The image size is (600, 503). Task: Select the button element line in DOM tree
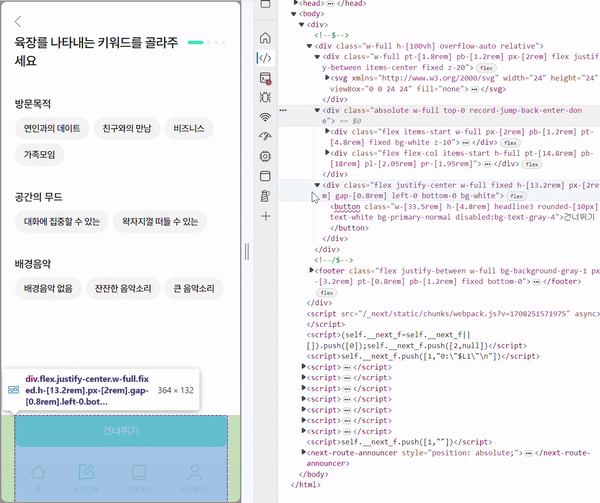click(464, 217)
